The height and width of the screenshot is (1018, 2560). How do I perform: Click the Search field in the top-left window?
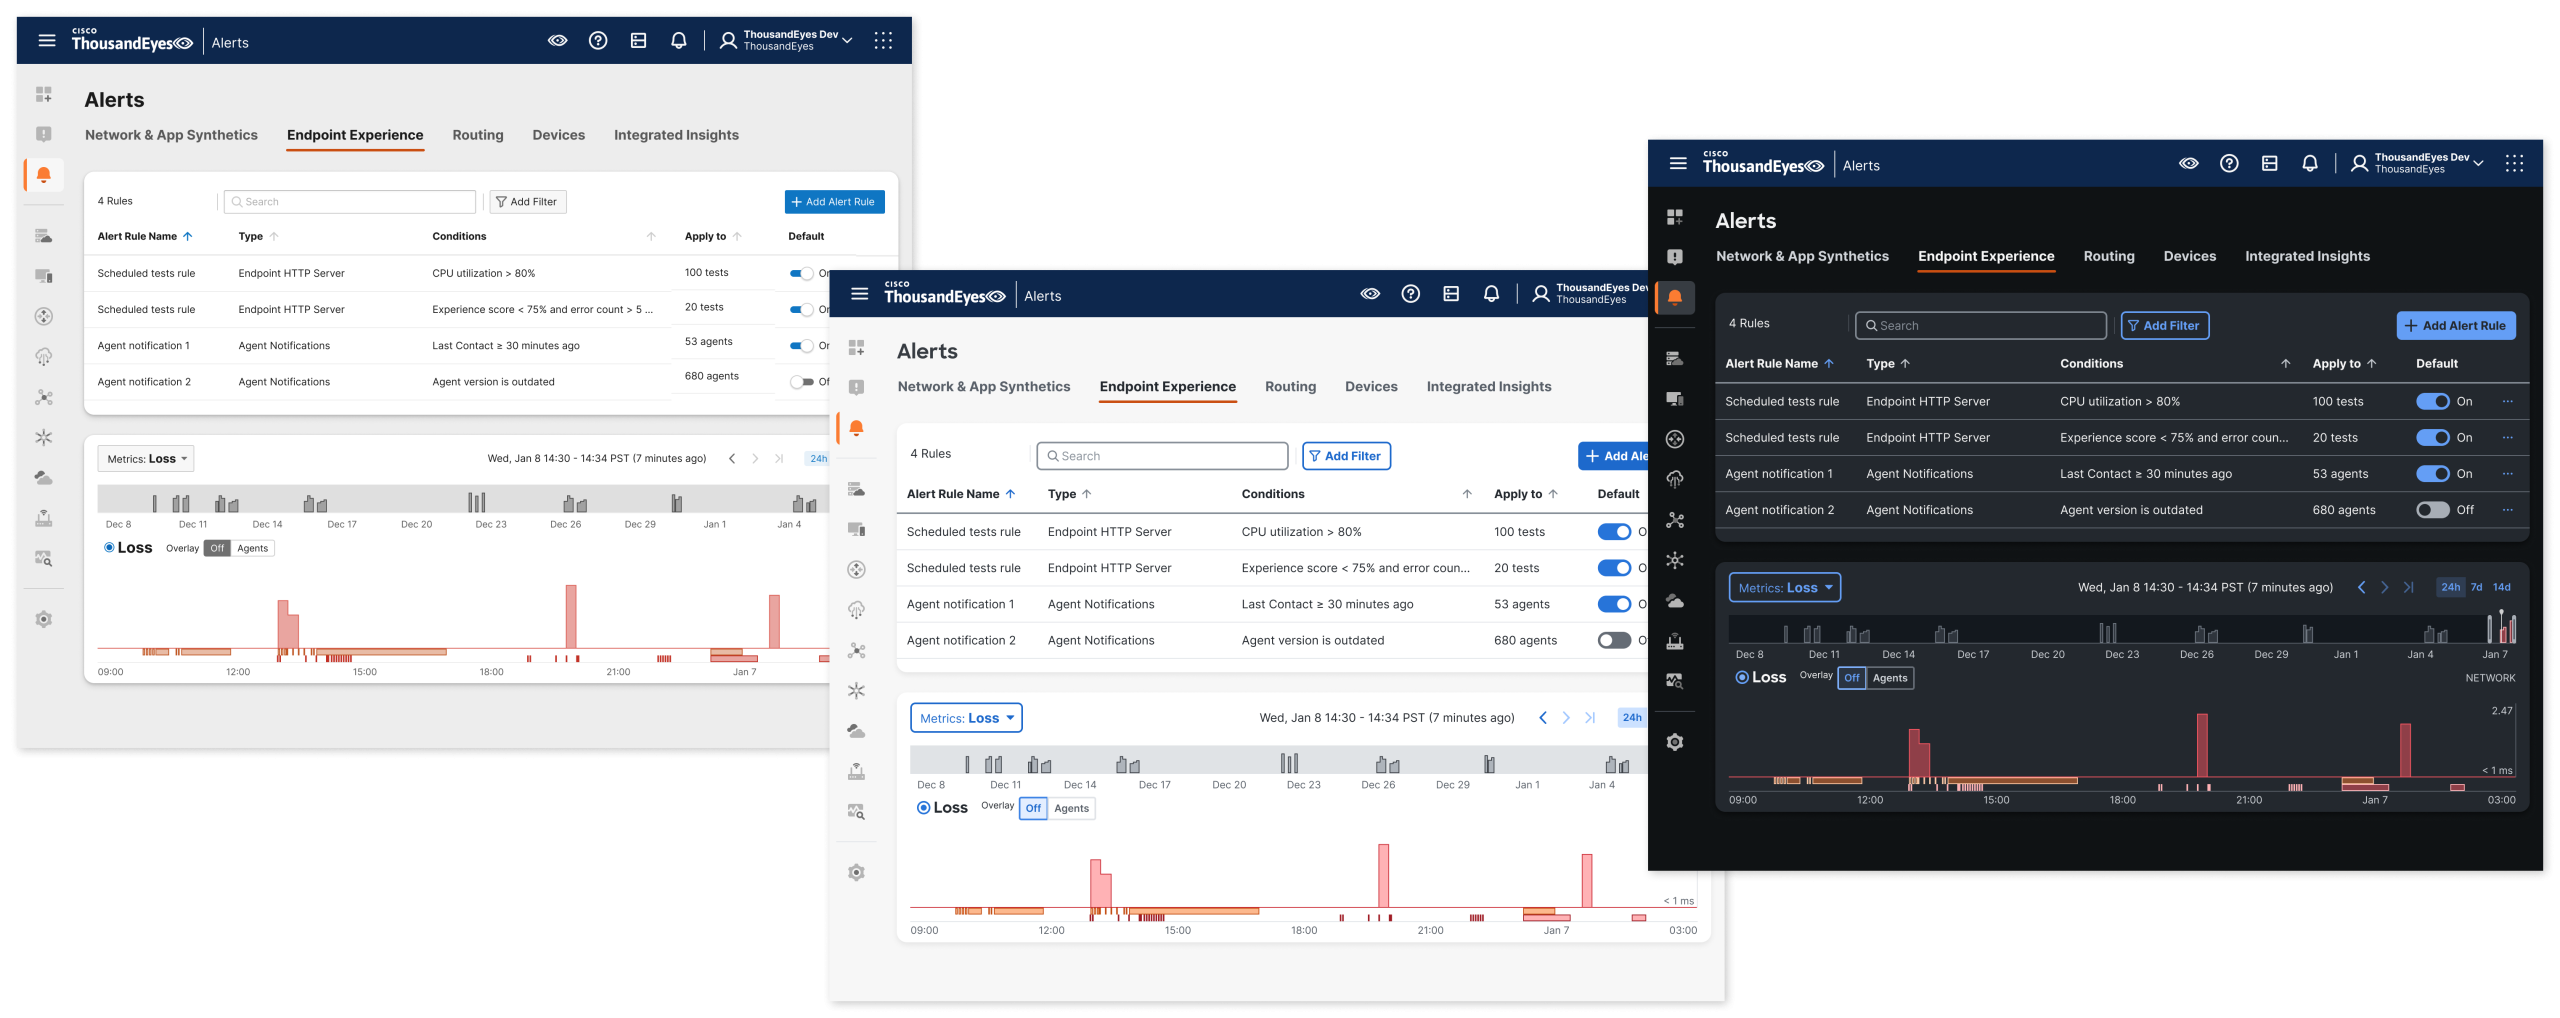pos(350,202)
